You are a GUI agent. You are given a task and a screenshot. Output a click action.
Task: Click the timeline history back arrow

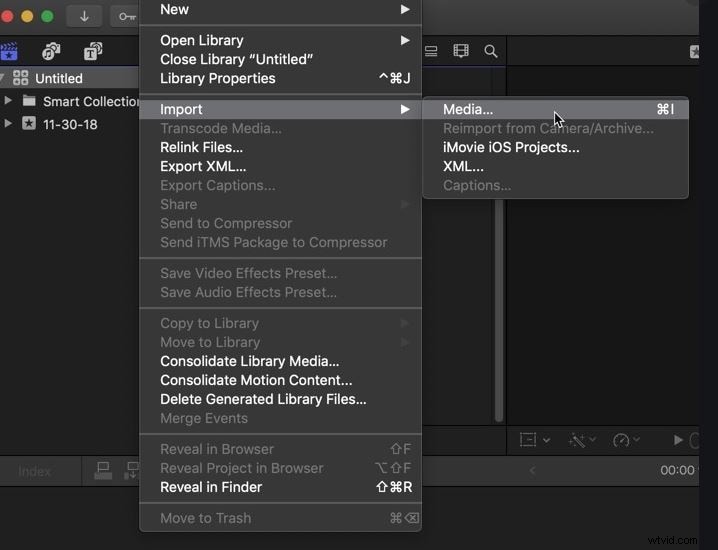(532, 470)
